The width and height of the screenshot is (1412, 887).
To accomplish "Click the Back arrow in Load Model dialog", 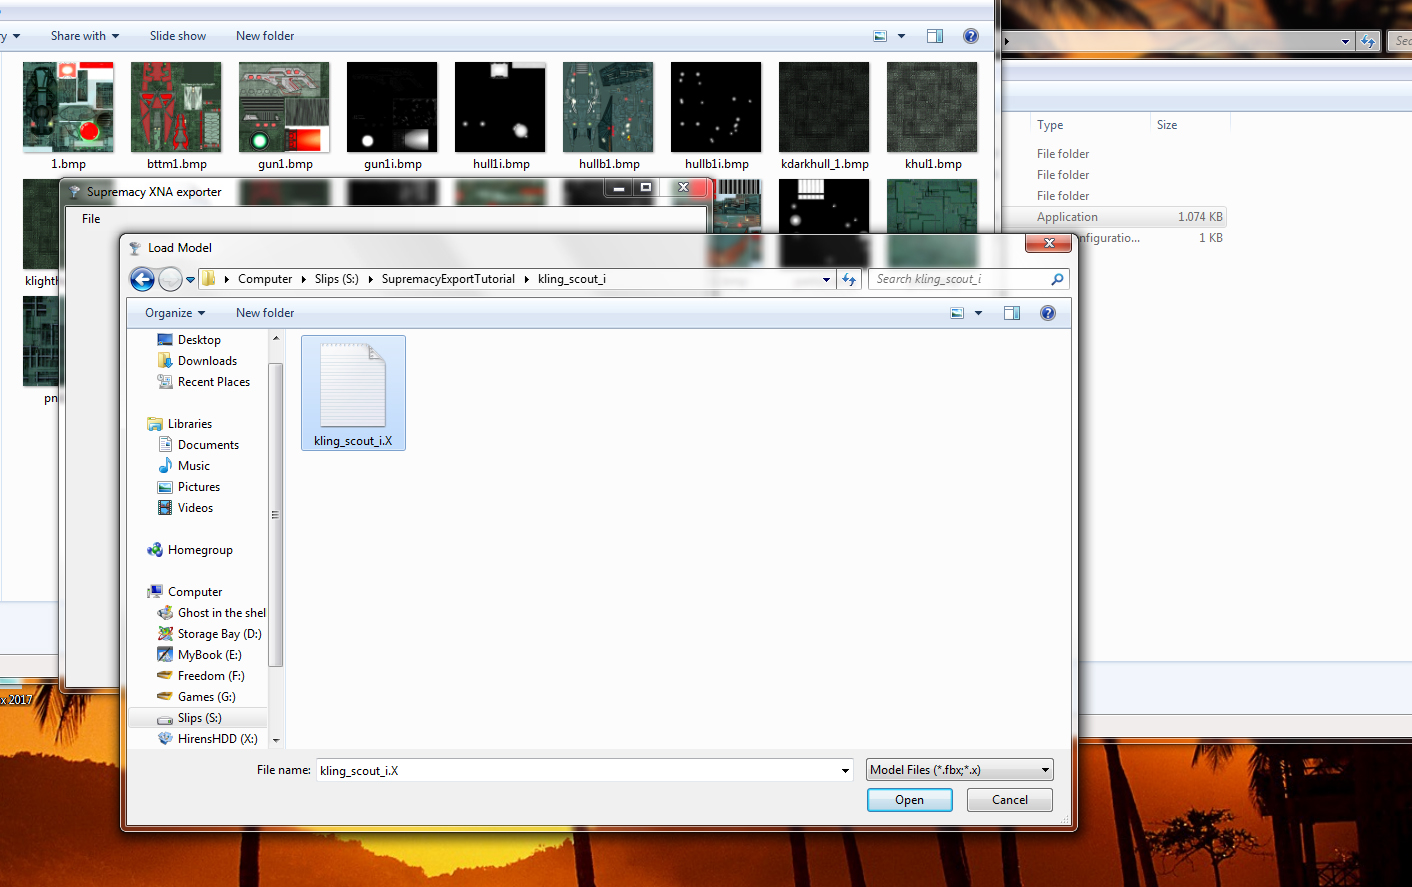I will tap(142, 280).
